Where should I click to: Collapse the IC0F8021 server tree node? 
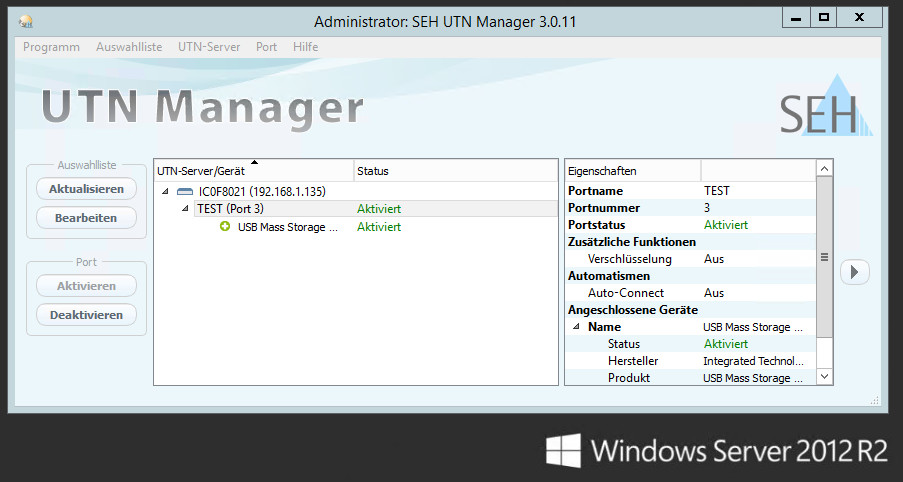[165, 191]
